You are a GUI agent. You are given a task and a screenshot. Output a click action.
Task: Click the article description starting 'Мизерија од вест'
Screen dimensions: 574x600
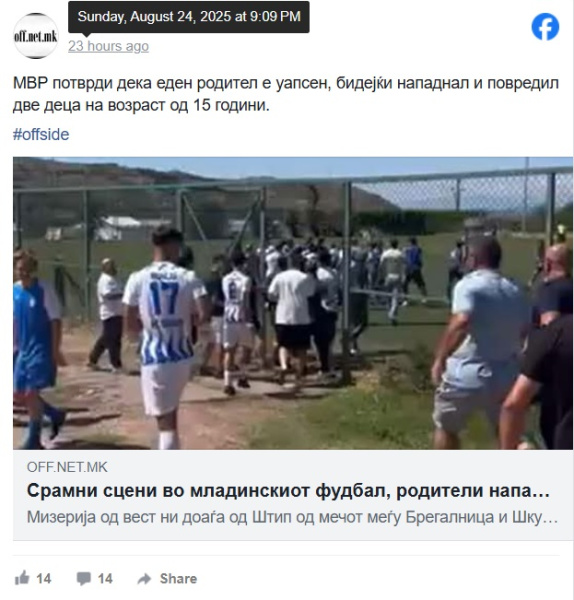(292, 517)
